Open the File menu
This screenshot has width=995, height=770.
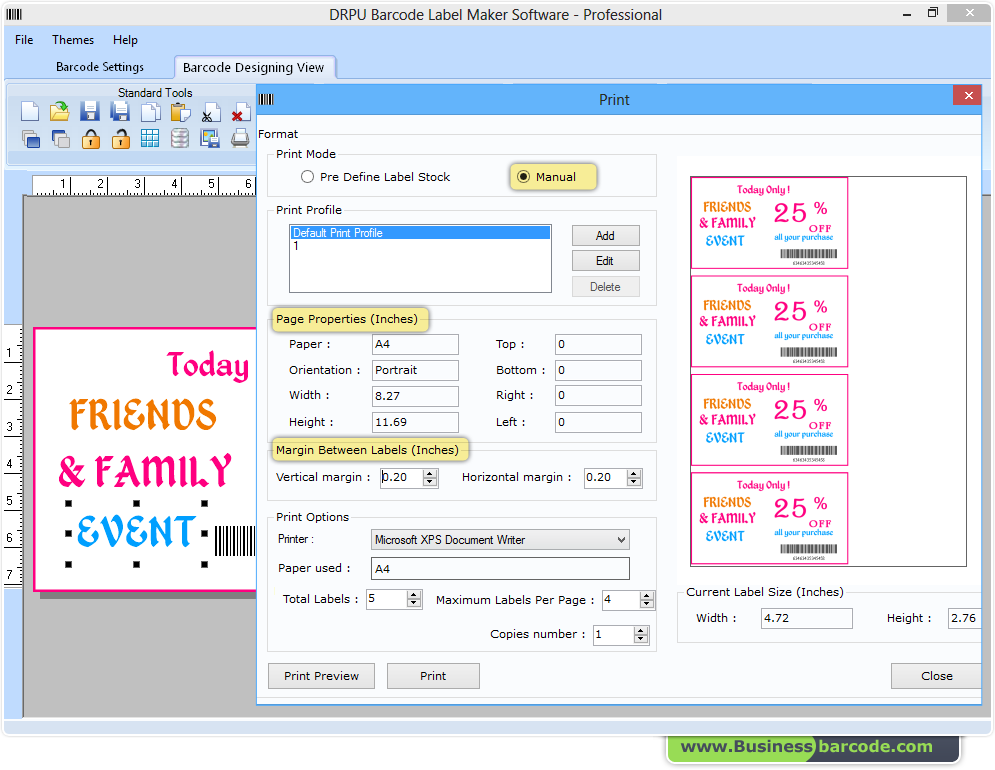point(24,39)
